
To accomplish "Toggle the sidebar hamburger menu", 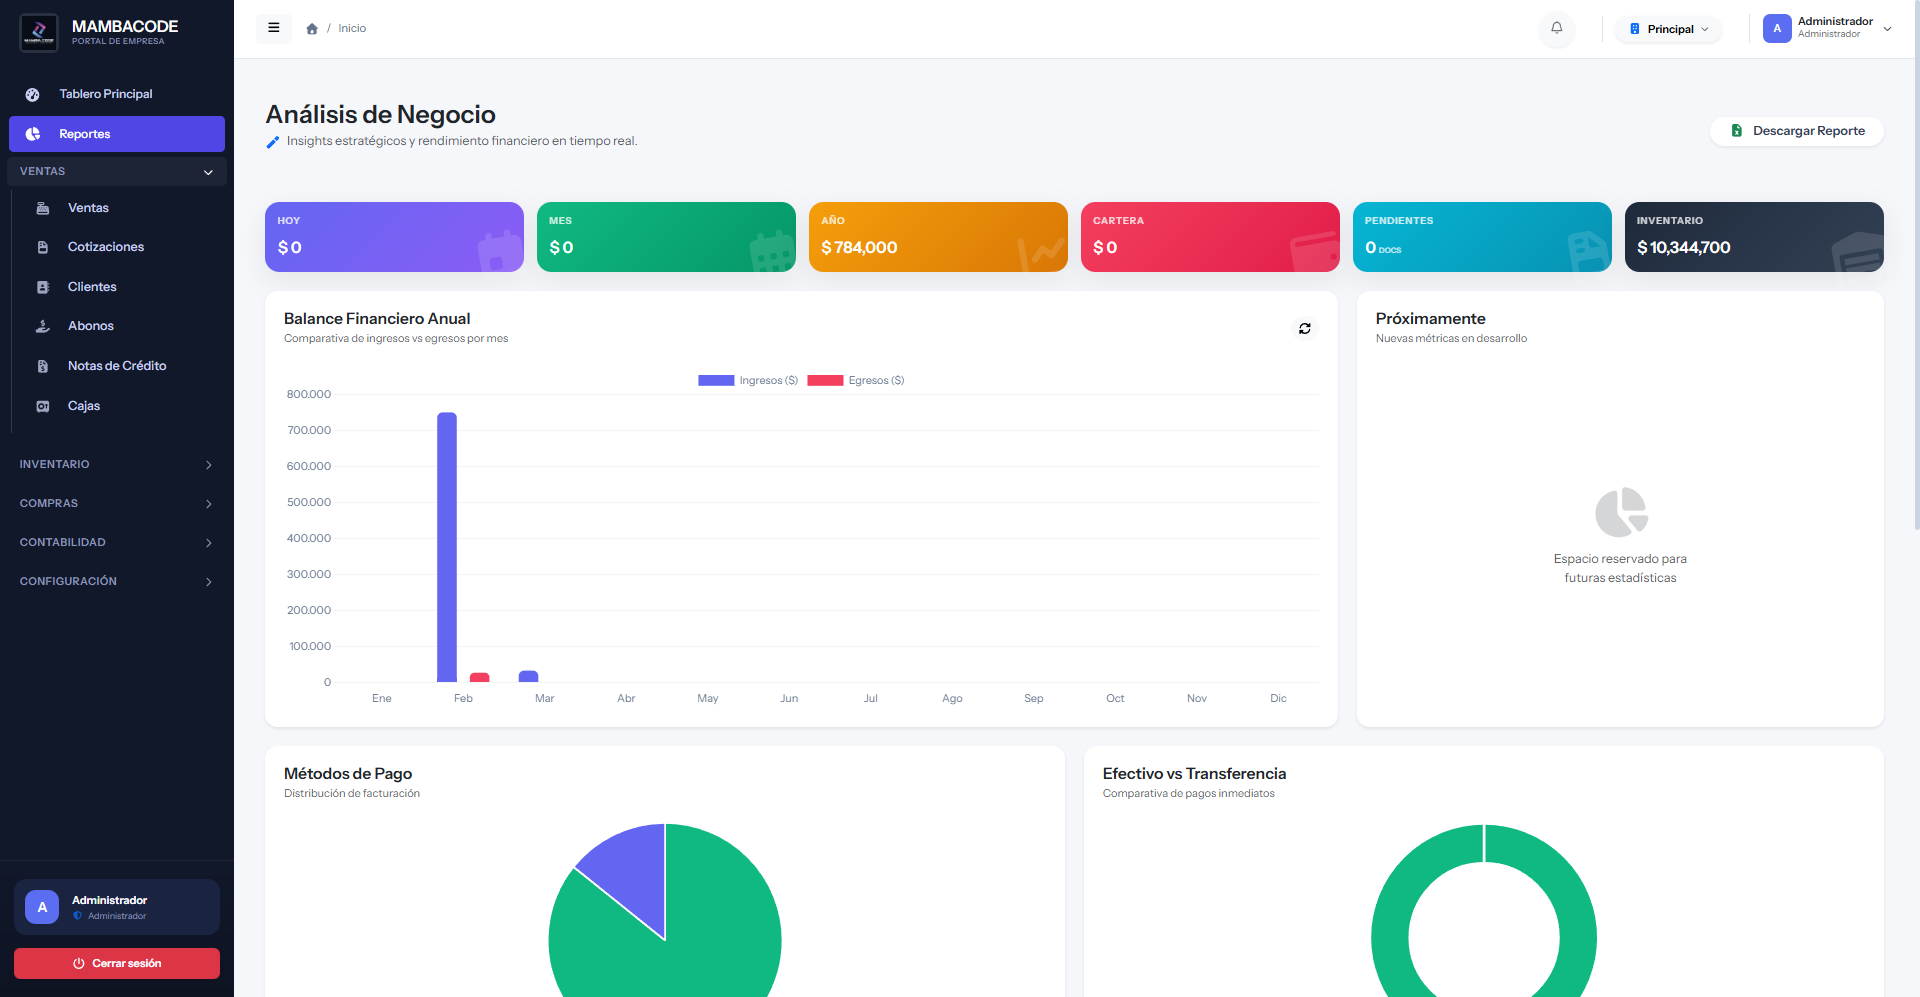I will click(x=274, y=28).
